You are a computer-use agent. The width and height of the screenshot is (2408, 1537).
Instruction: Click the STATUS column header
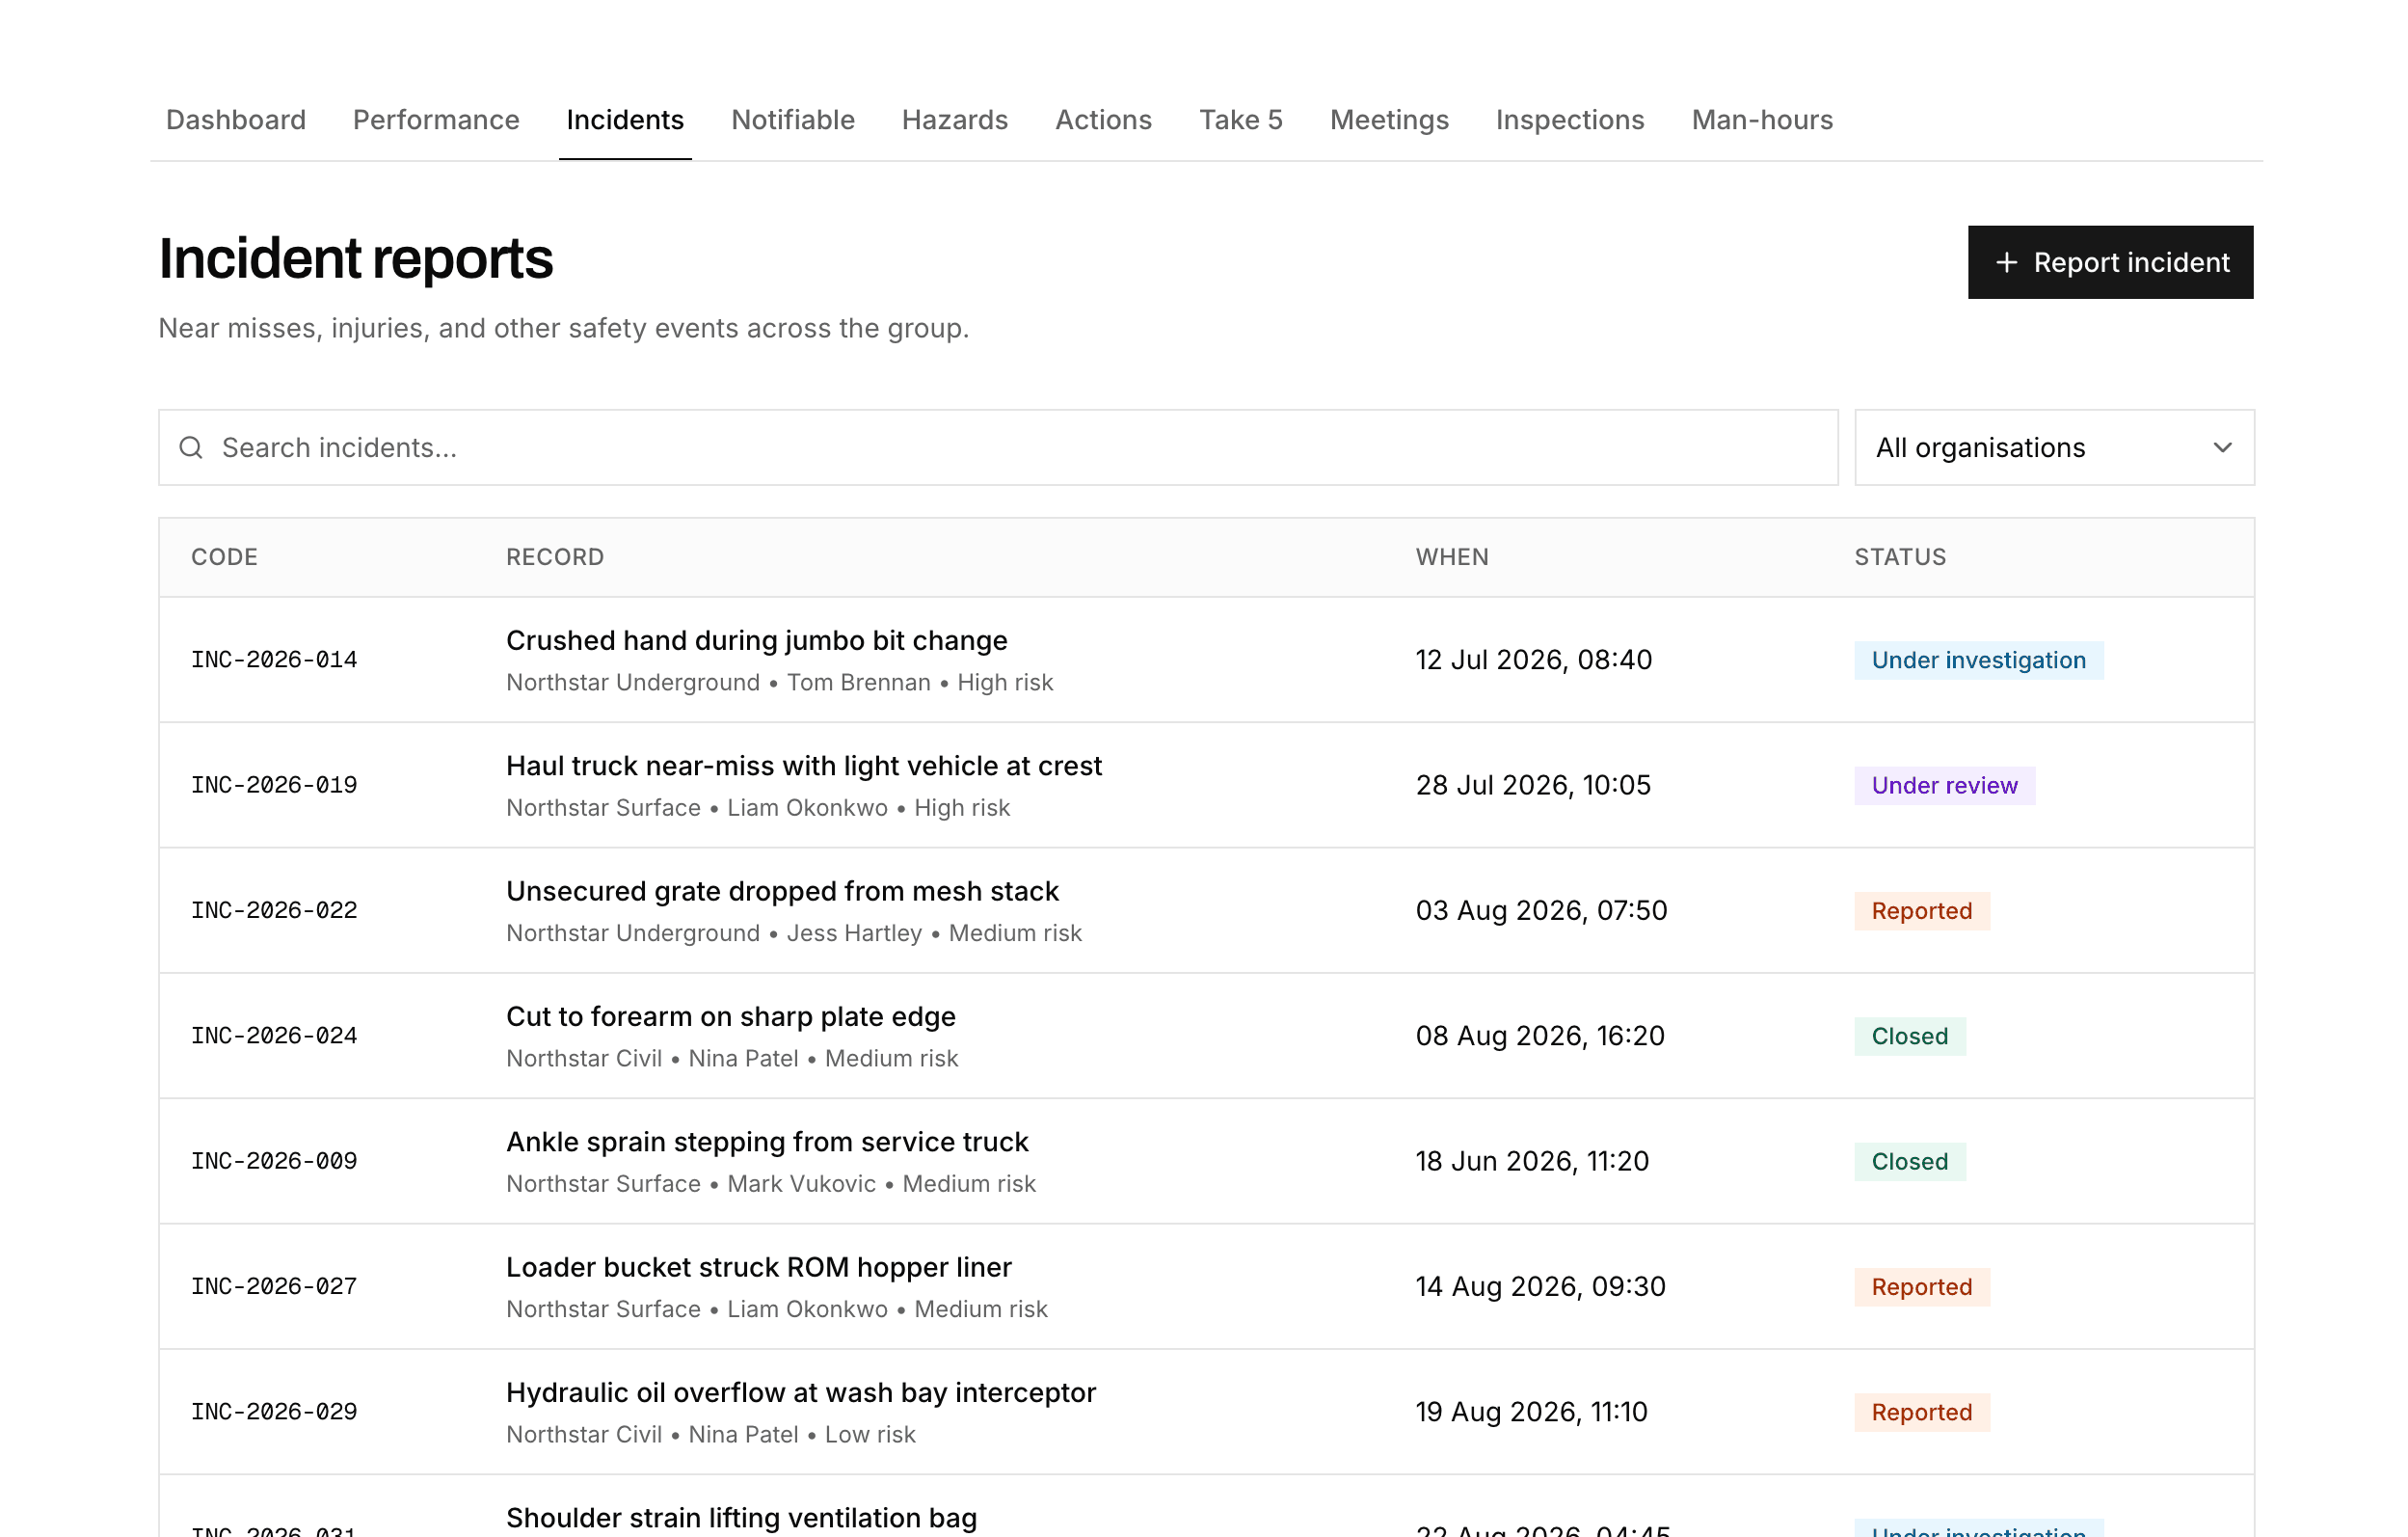click(1900, 557)
